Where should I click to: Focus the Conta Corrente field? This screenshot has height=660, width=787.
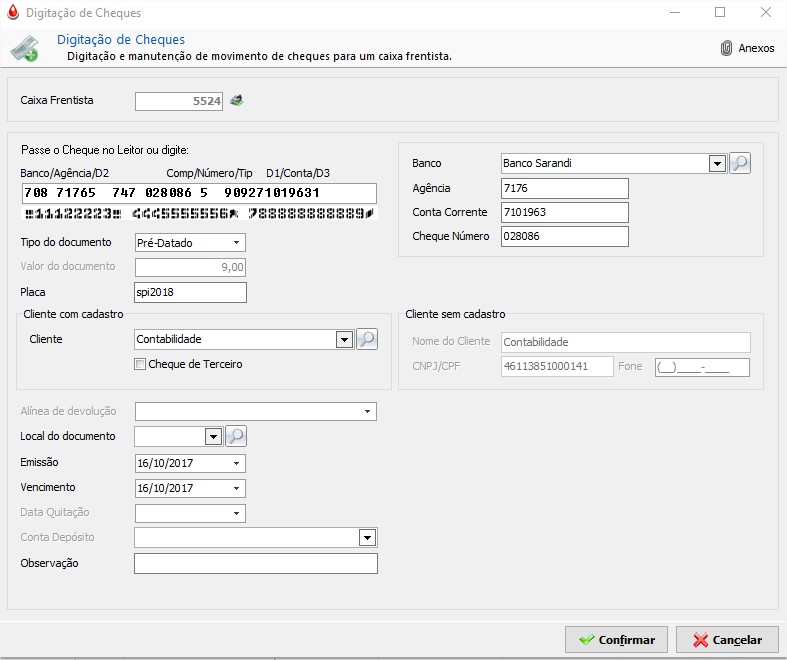point(565,212)
